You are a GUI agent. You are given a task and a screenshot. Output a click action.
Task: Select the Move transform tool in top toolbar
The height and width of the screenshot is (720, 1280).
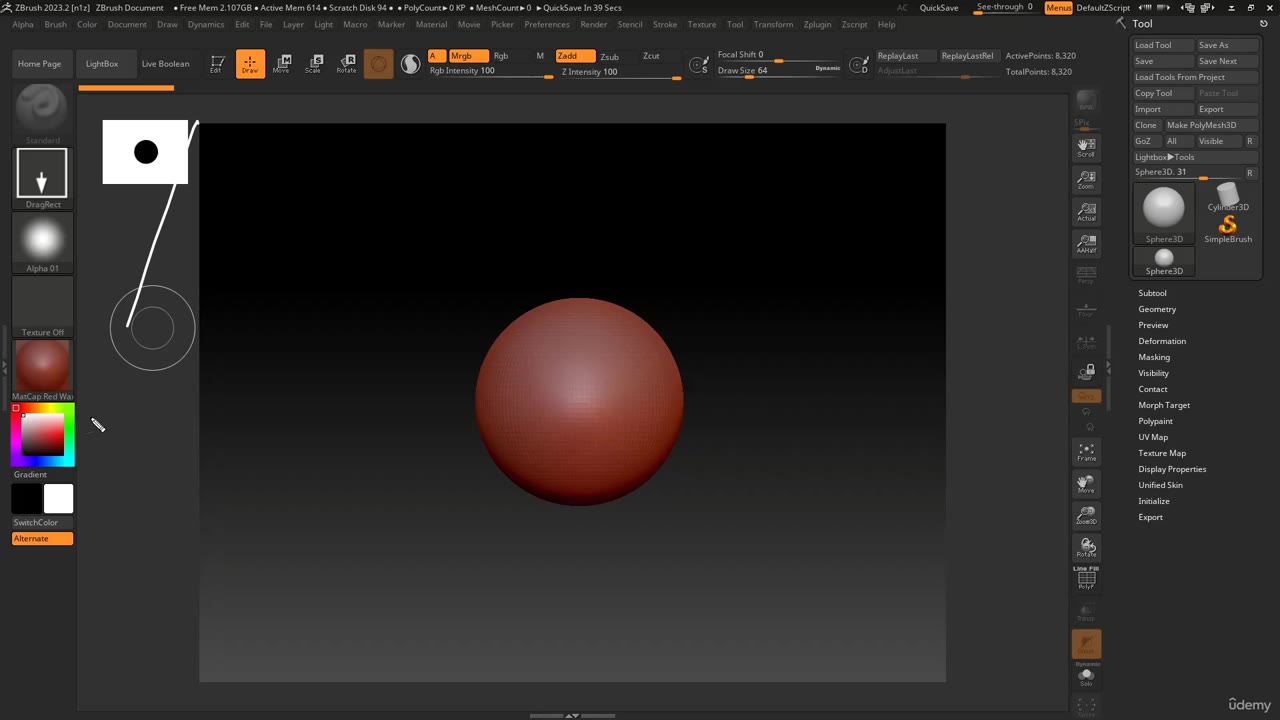(x=282, y=64)
